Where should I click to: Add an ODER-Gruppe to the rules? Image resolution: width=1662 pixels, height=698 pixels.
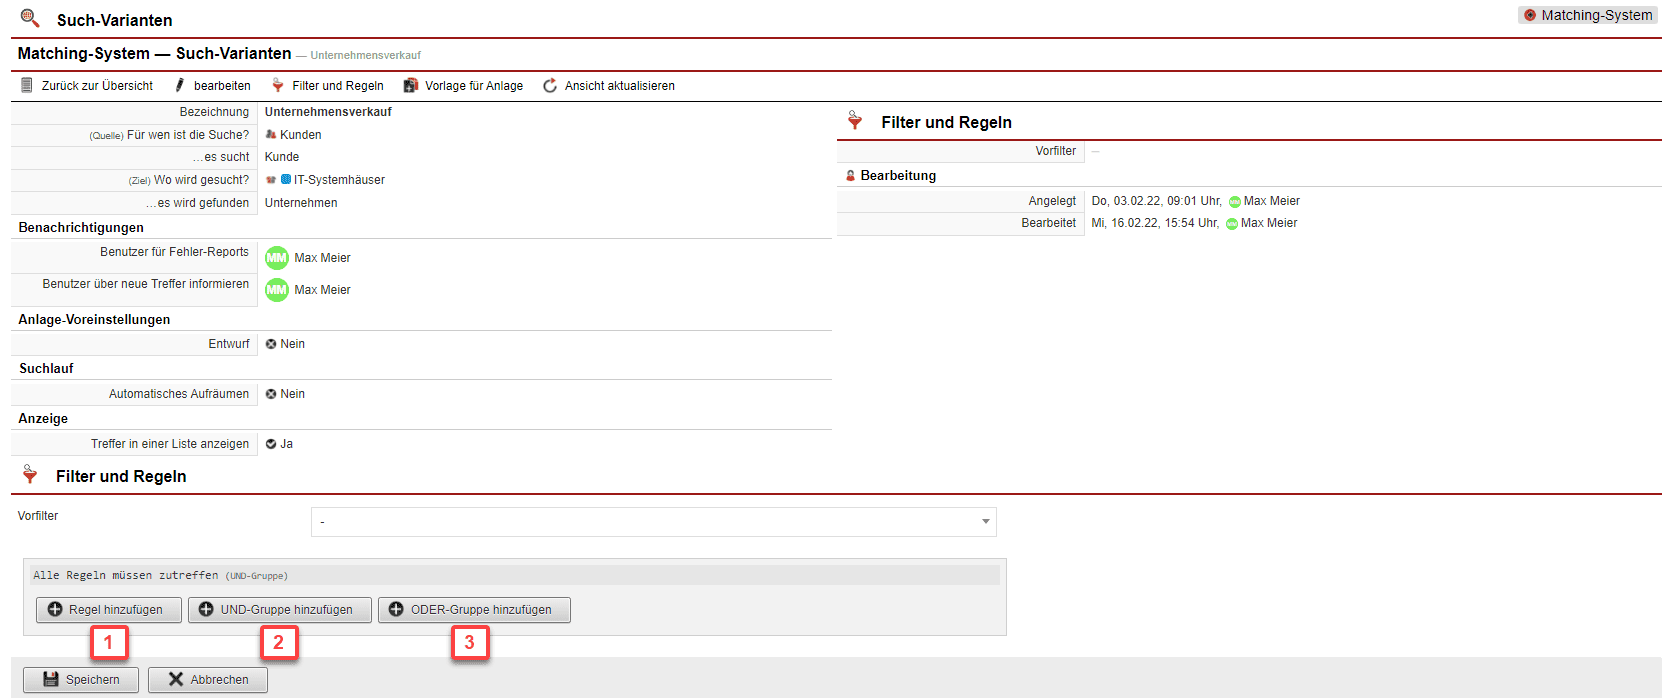pyautogui.click(x=474, y=610)
